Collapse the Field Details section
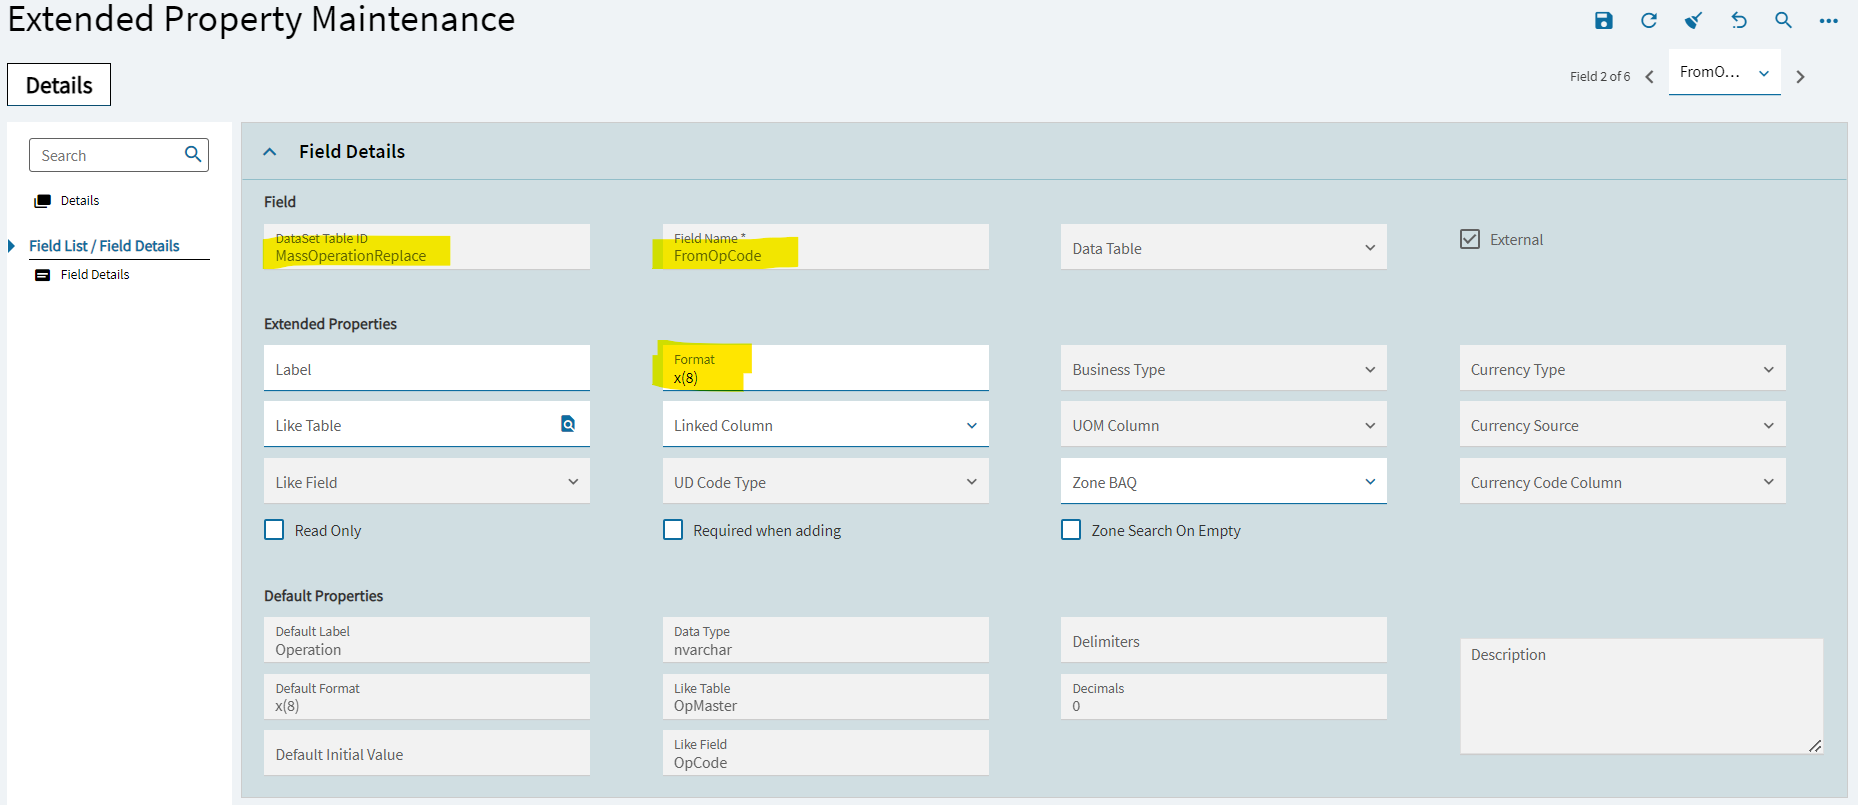Viewport: 1858px width, 805px height. 269,152
